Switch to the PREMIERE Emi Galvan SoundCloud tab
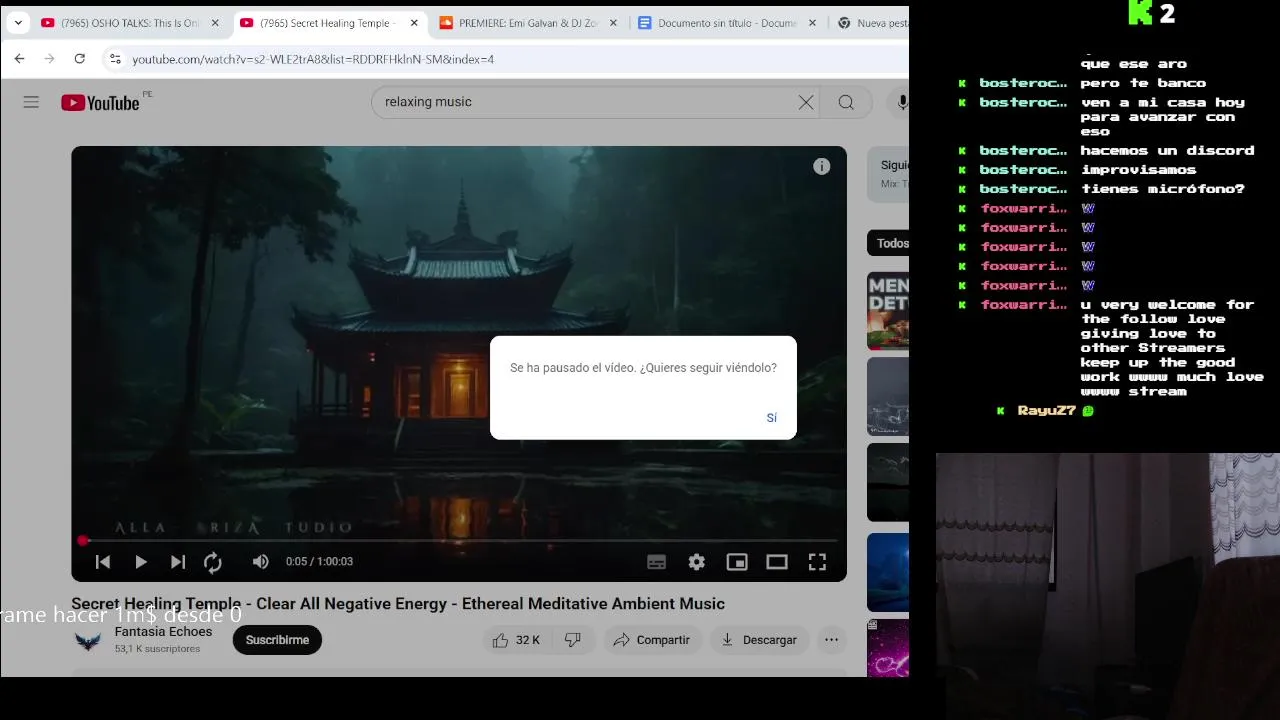 [528, 23]
